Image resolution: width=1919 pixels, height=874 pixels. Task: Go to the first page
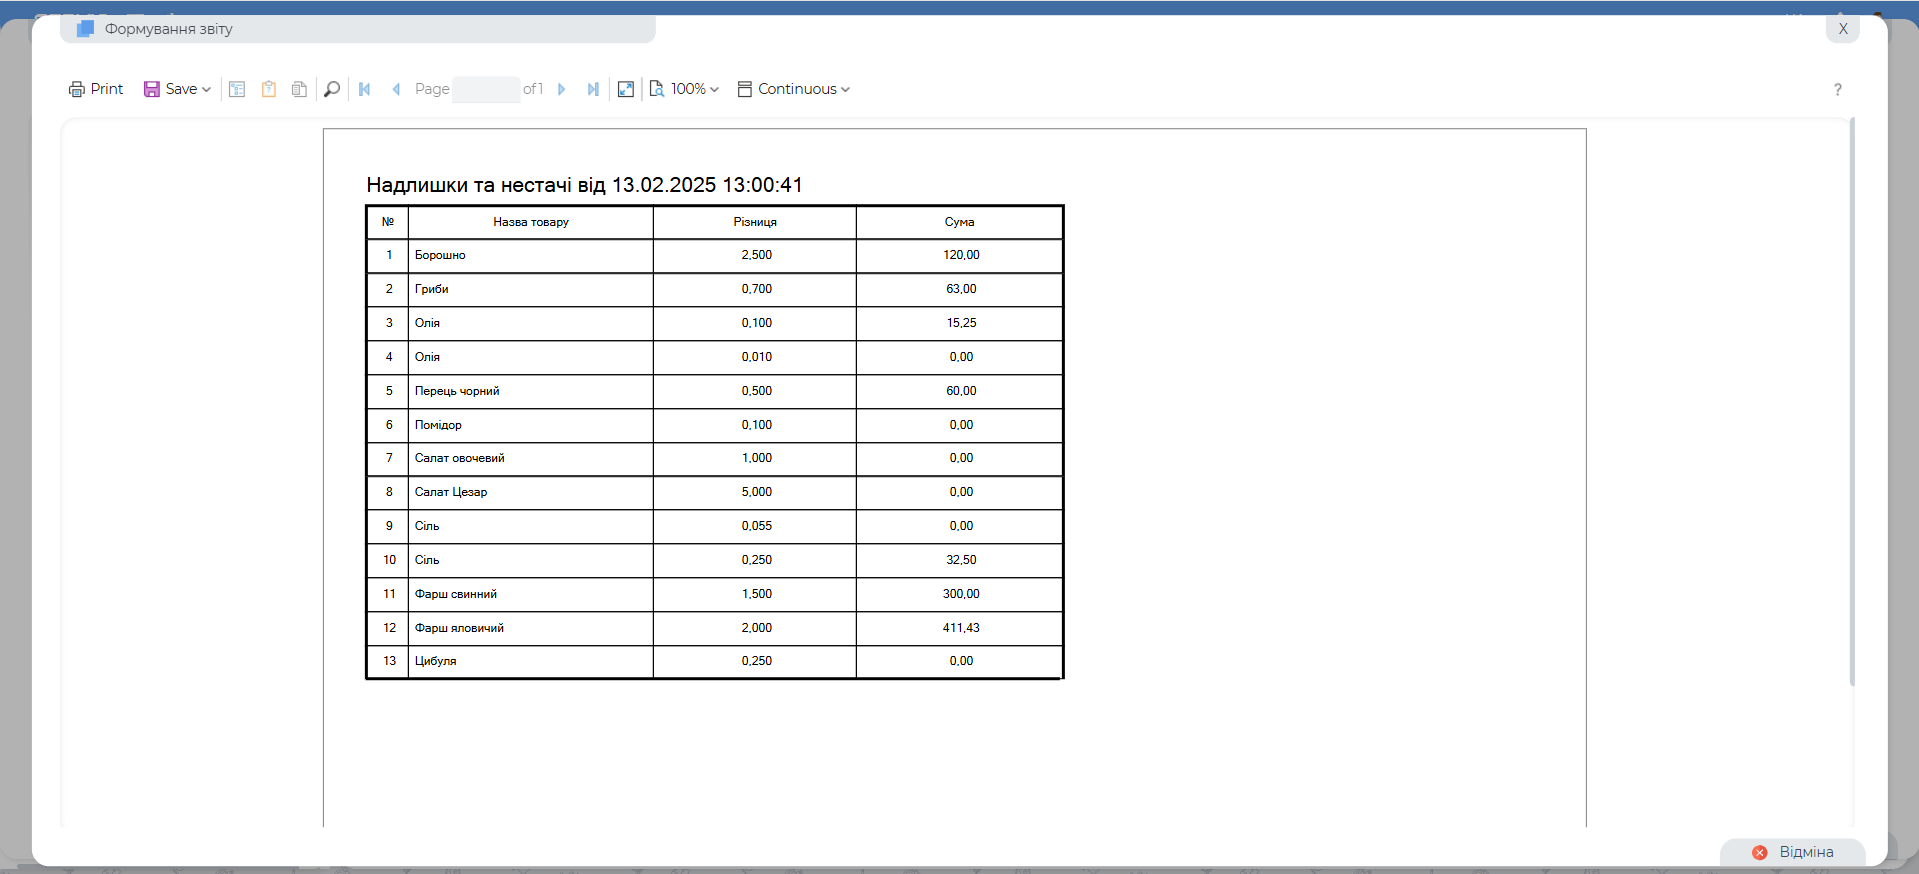[x=365, y=89]
